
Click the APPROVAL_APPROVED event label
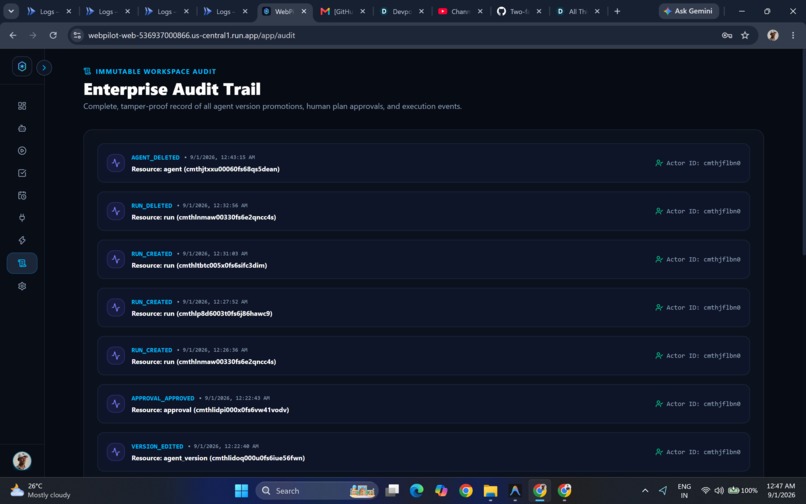pos(162,398)
